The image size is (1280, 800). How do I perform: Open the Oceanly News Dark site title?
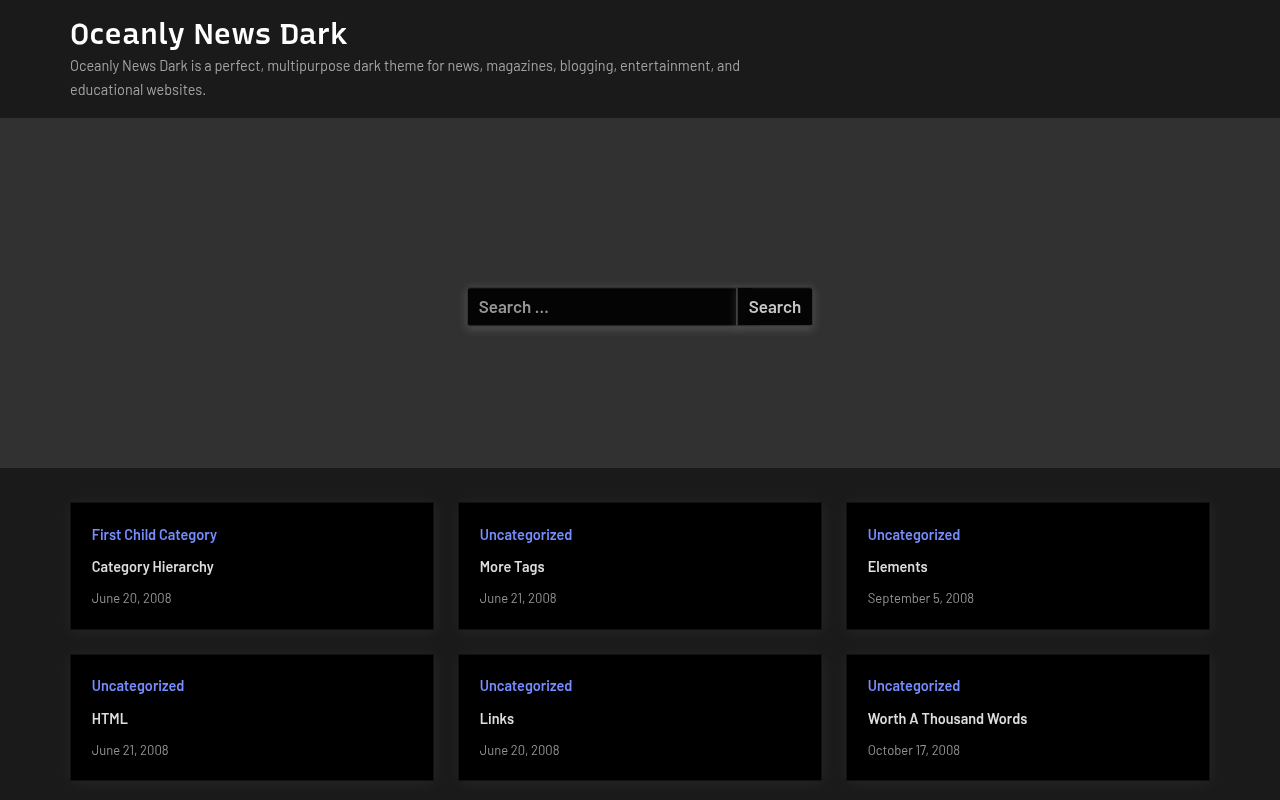[208, 33]
